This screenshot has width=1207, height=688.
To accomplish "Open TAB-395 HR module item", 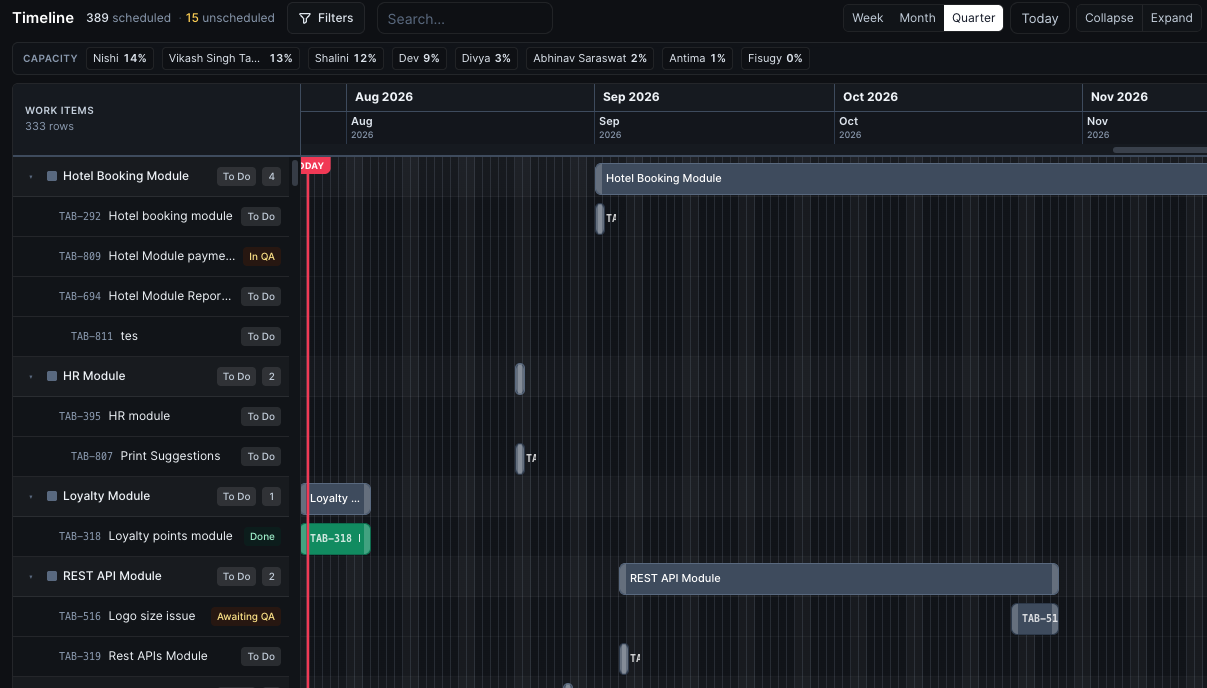I will pyautogui.click(x=151, y=416).
